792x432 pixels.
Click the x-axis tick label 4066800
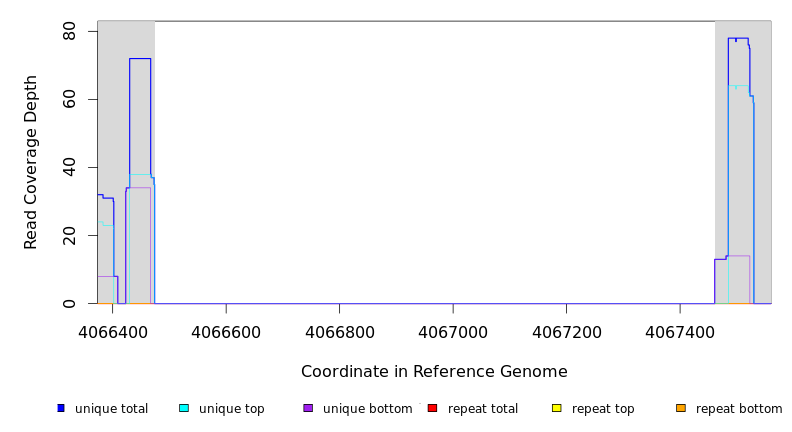click(x=340, y=331)
